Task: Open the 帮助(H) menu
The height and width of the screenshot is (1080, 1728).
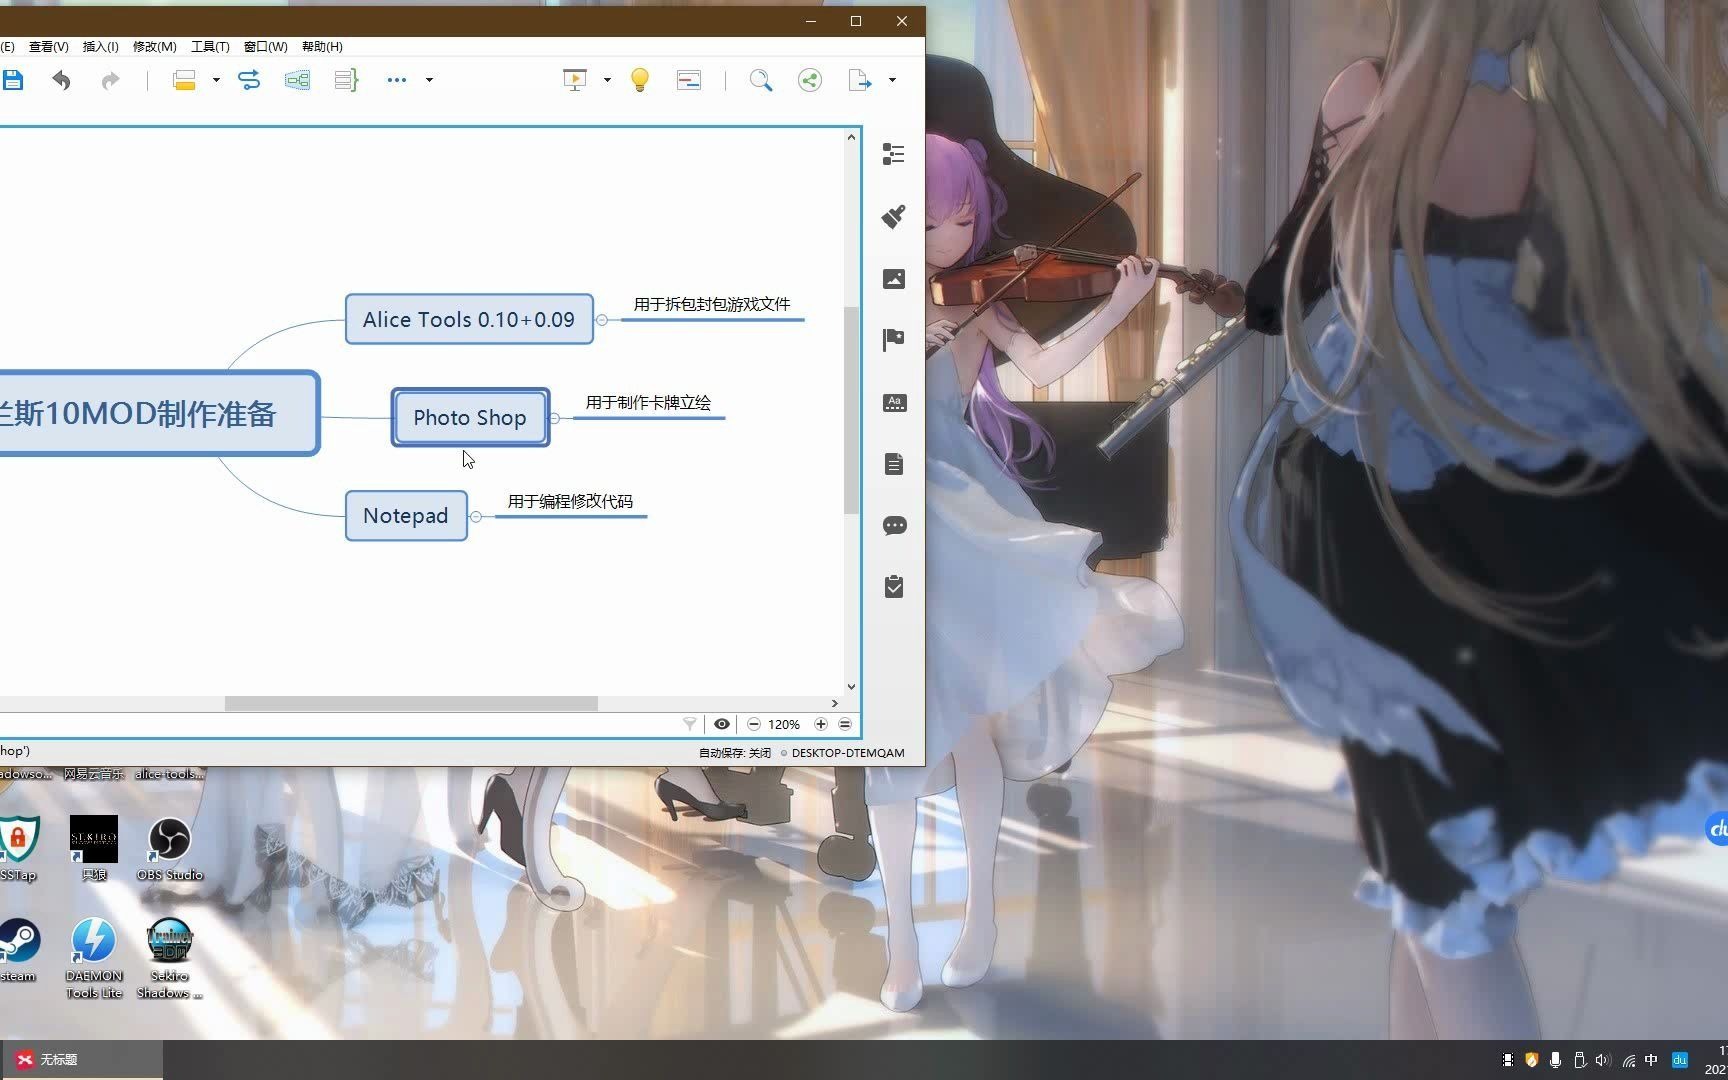Action: [x=322, y=47]
